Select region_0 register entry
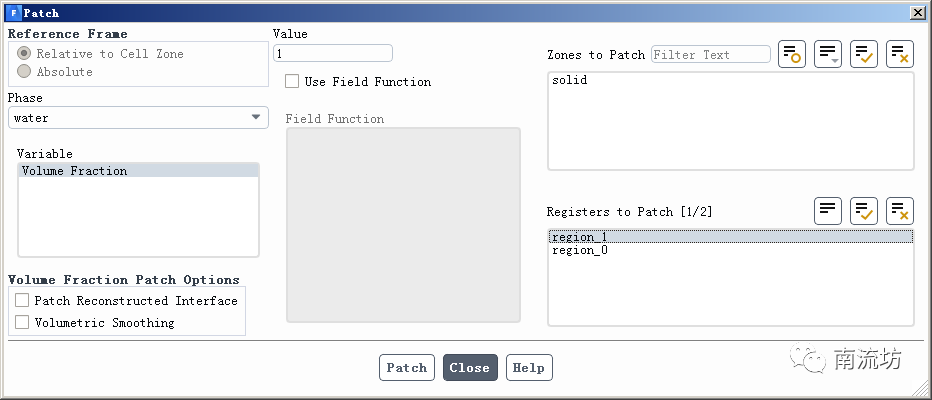This screenshot has width=932, height=400. 580,250
